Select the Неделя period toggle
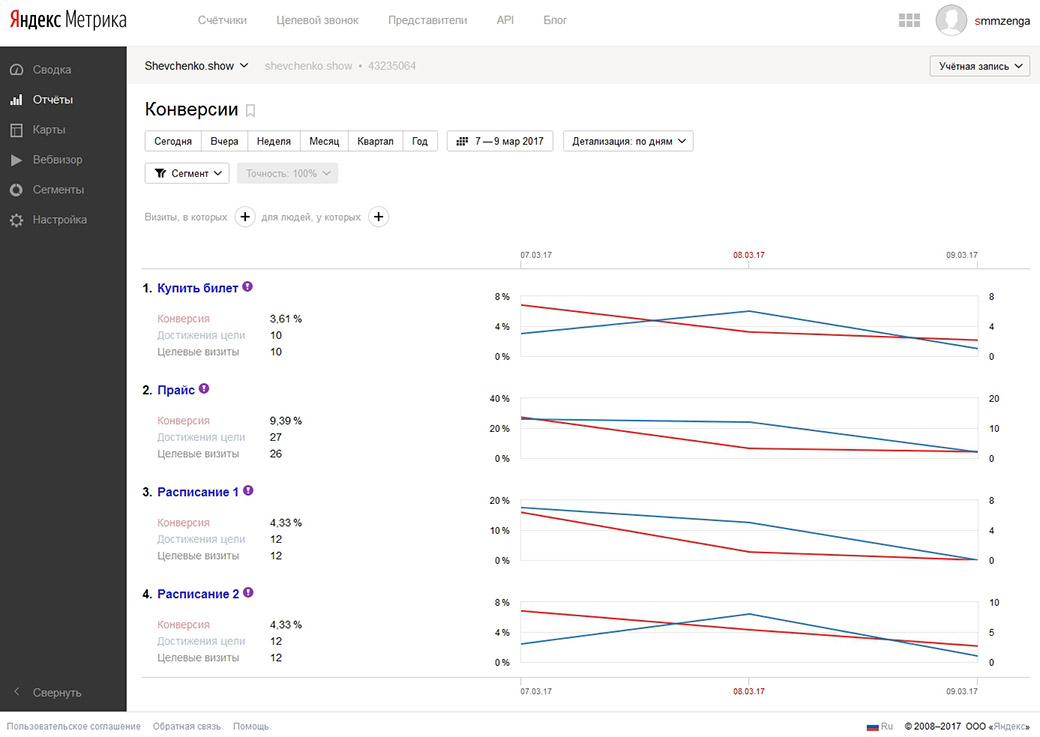Image resolution: width=1040 pixels, height=737 pixels. 273,141
